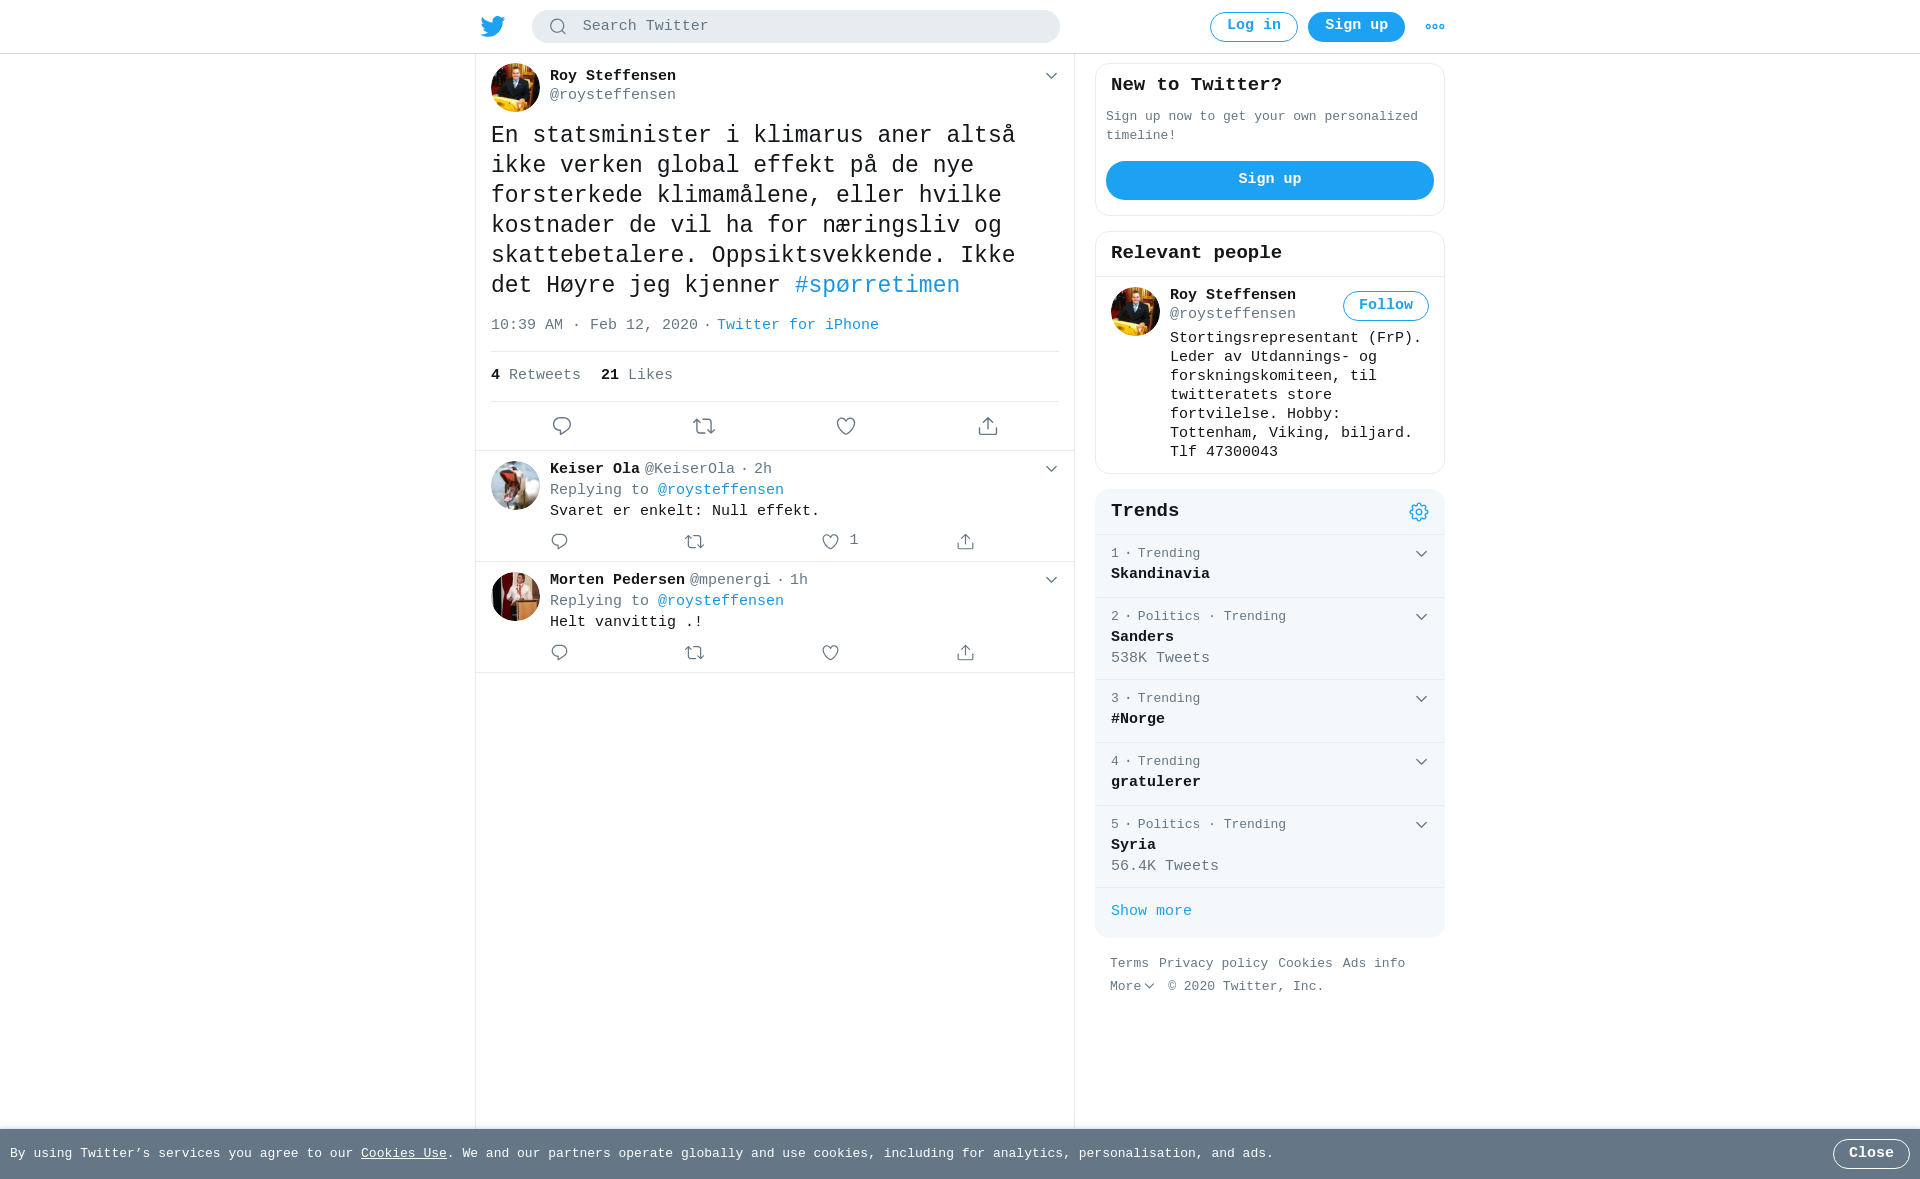Retweet the main tweet by Roy Steffensen

coord(704,426)
